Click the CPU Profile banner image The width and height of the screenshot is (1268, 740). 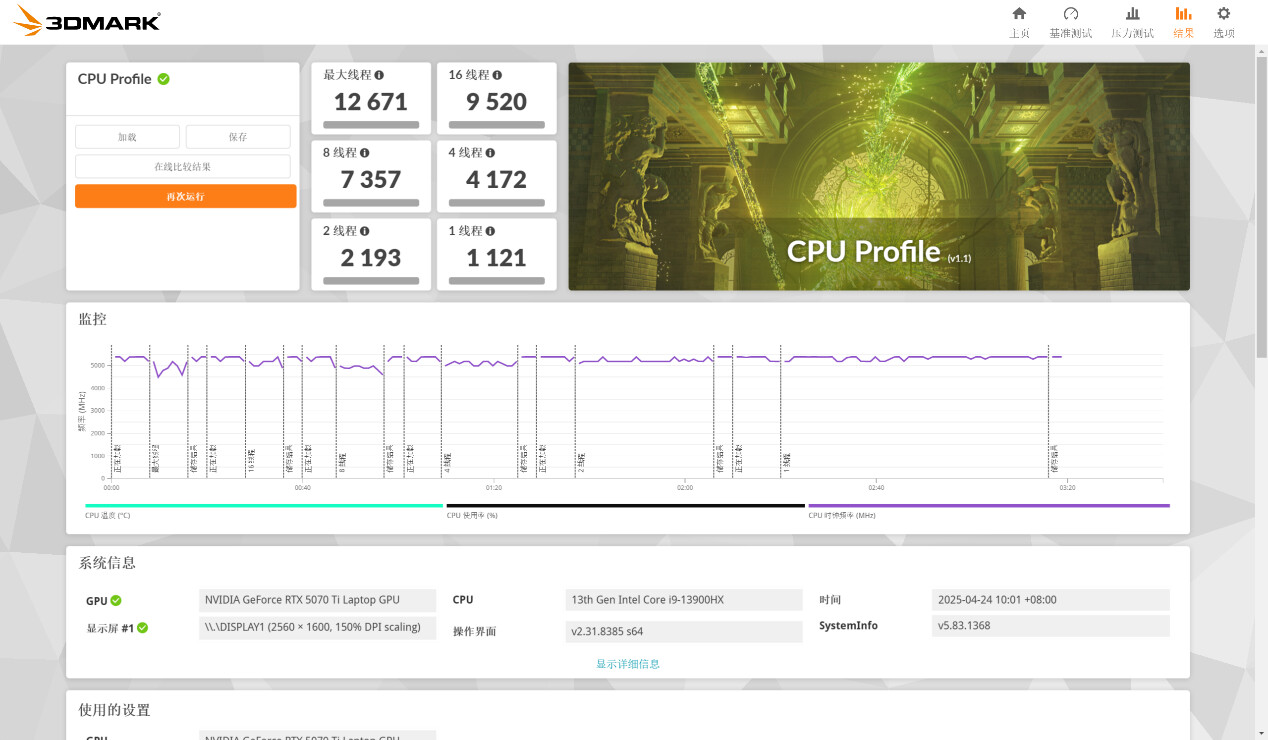(879, 177)
